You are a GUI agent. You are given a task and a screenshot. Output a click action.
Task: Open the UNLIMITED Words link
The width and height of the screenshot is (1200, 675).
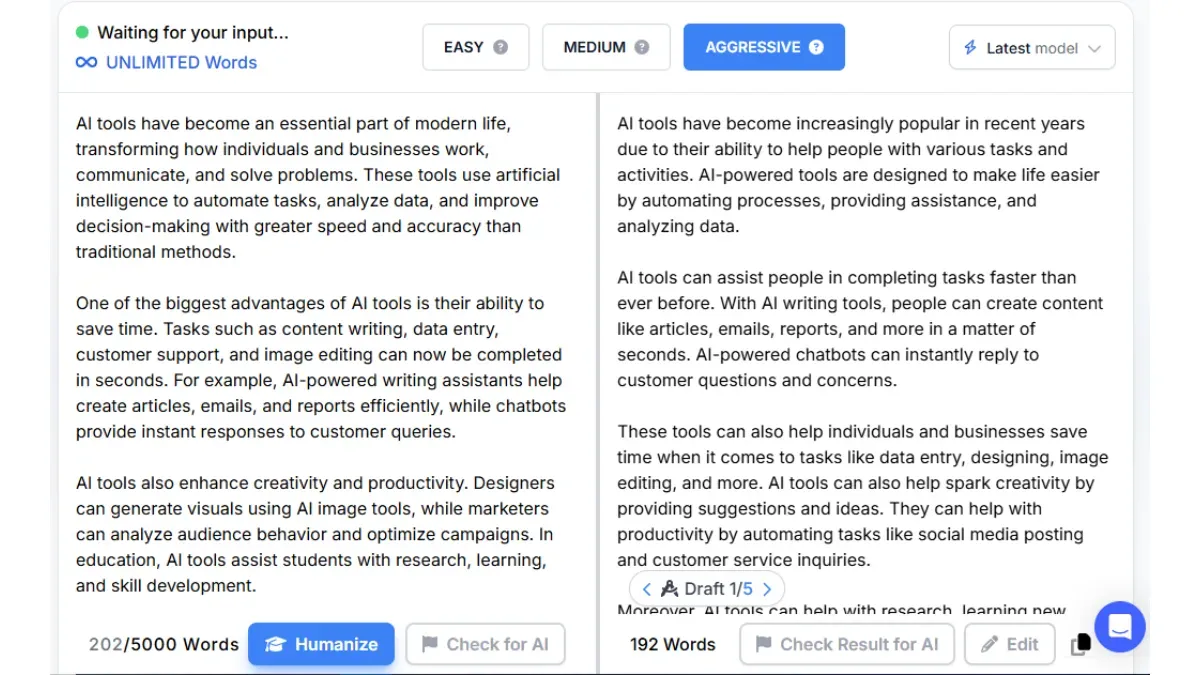(x=181, y=62)
